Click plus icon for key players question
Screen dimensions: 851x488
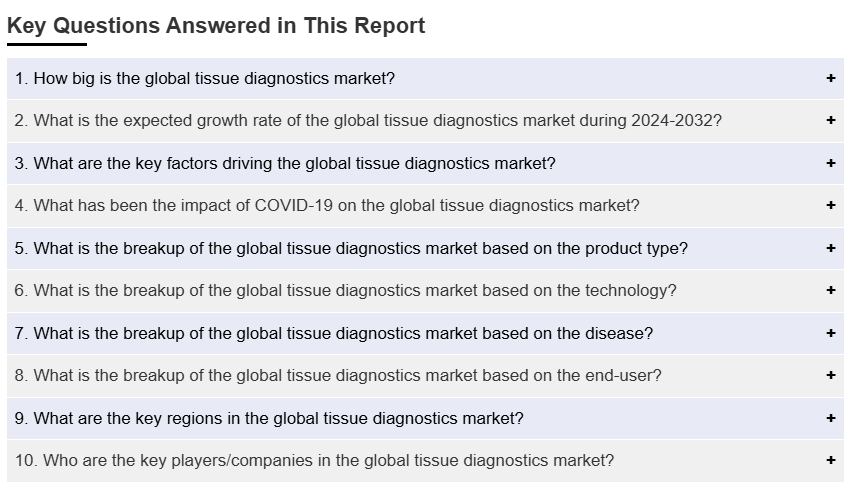pos(830,460)
